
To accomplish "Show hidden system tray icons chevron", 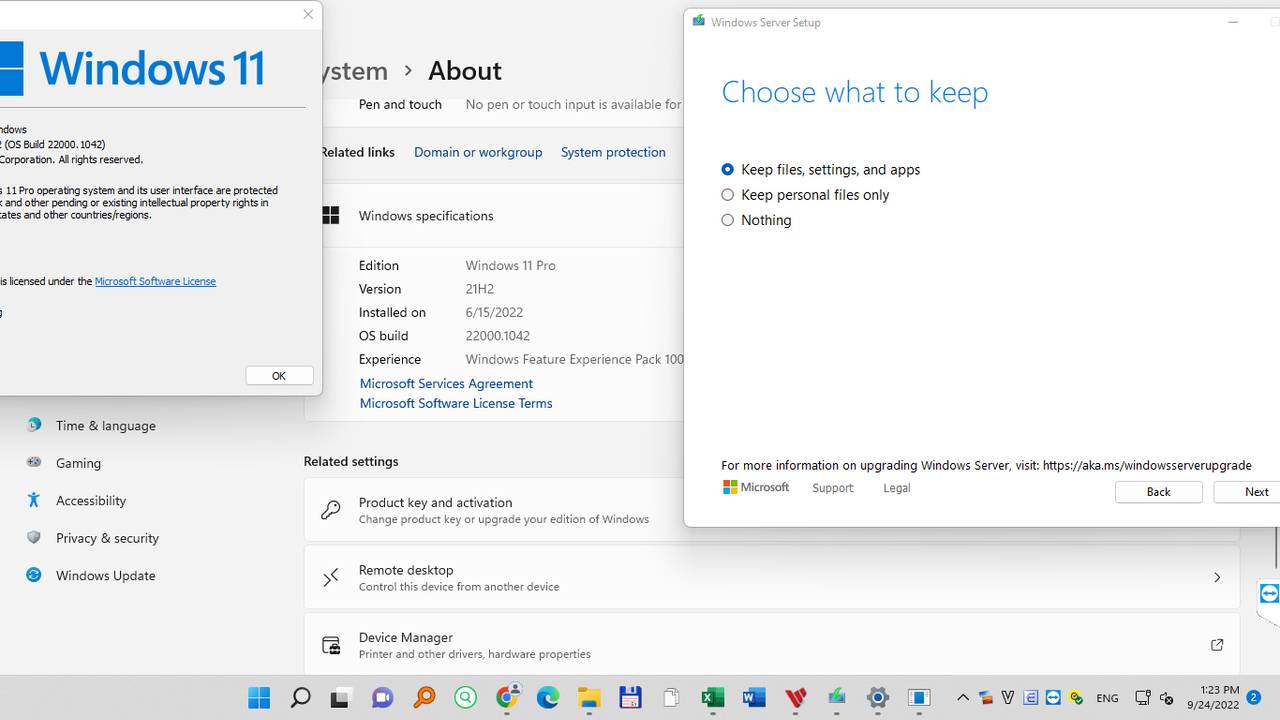I will (963, 698).
